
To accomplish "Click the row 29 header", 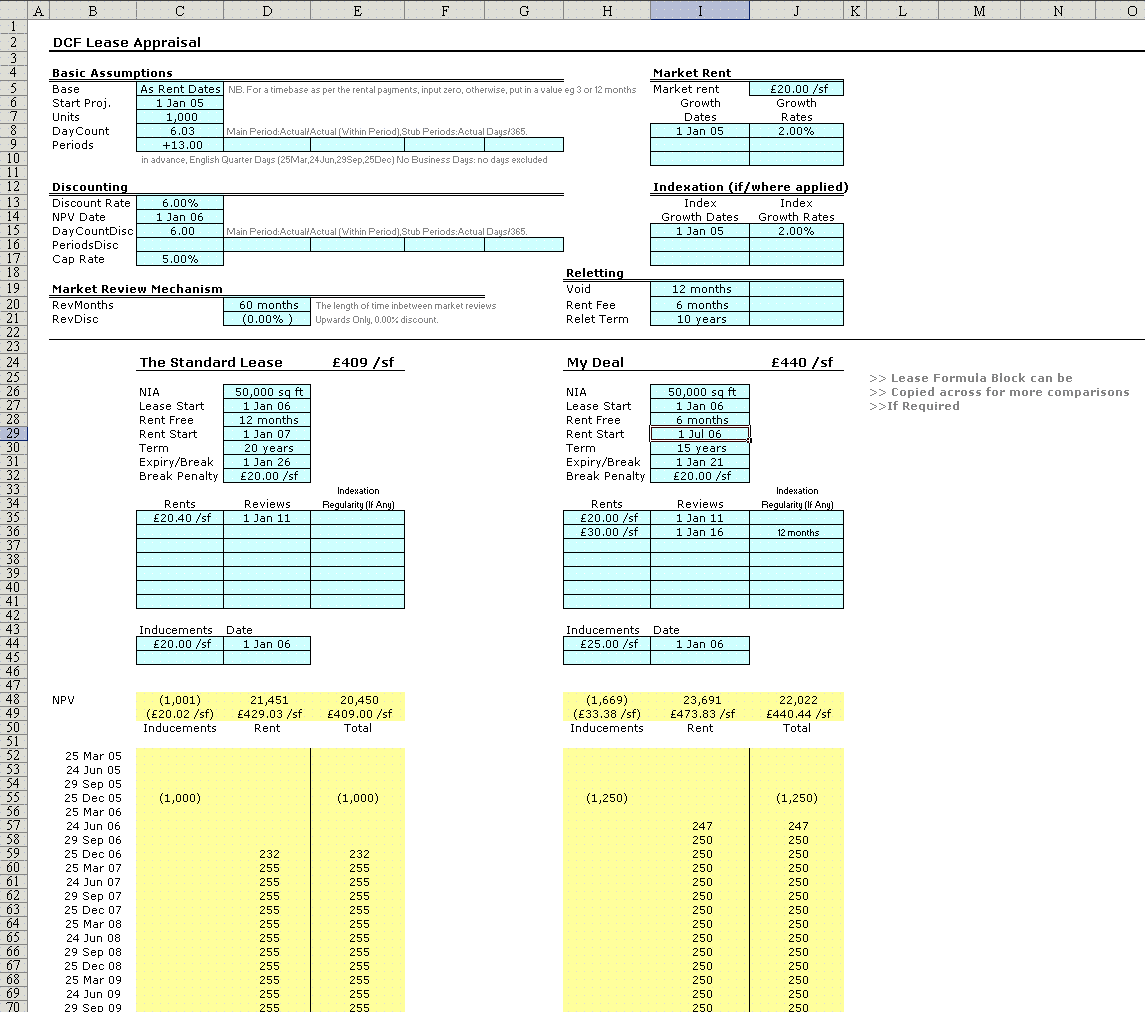I will pos(13,434).
